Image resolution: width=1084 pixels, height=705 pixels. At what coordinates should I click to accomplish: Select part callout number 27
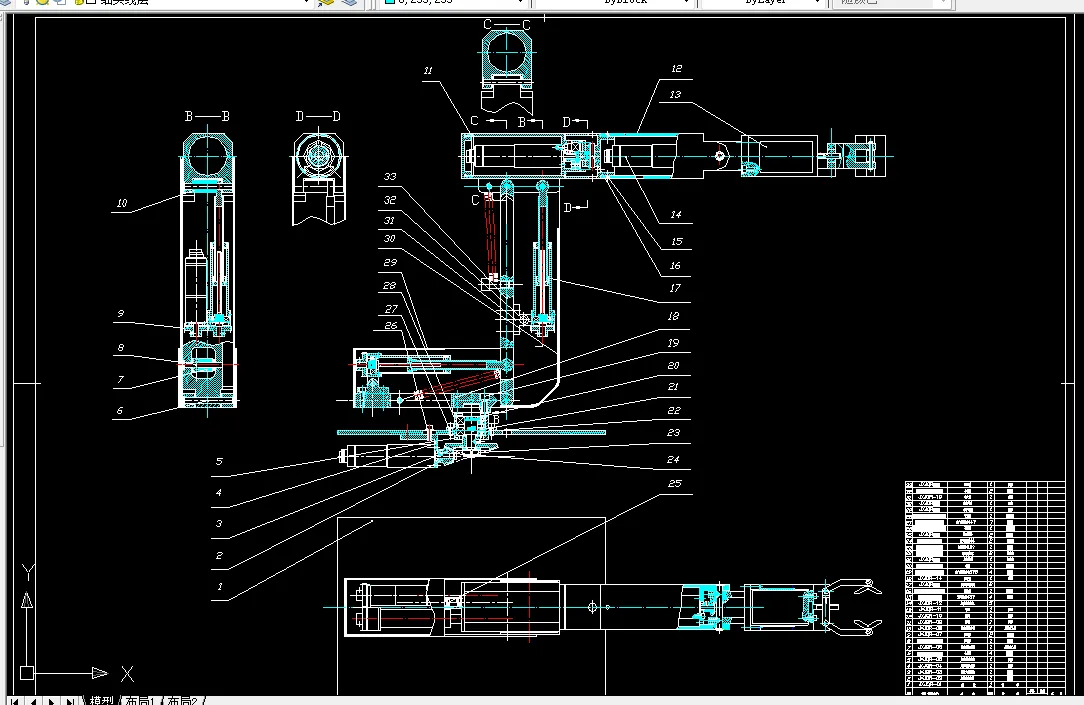(391, 309)
